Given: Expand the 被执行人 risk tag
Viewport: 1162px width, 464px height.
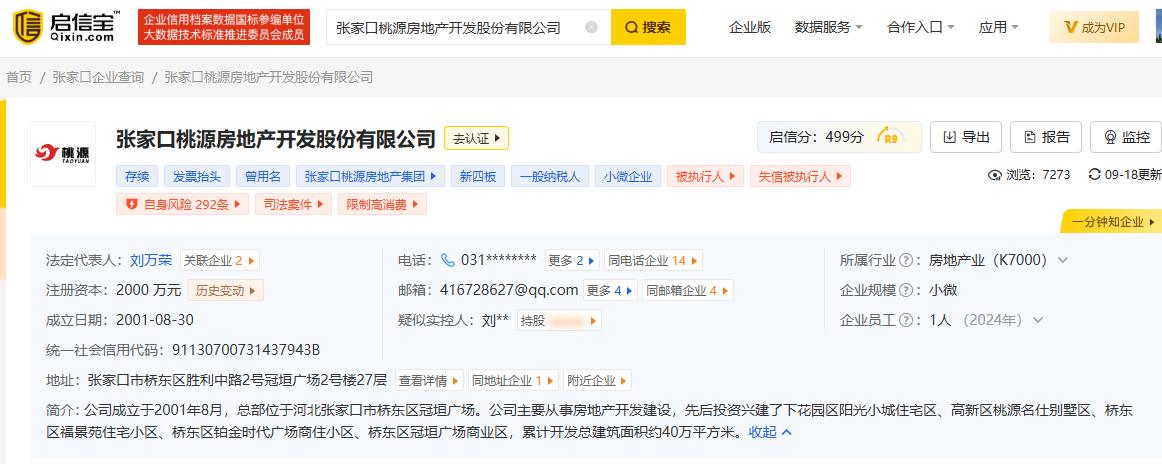Looking at the screenshot, I should pyautogui.click(x=705, y=176).
